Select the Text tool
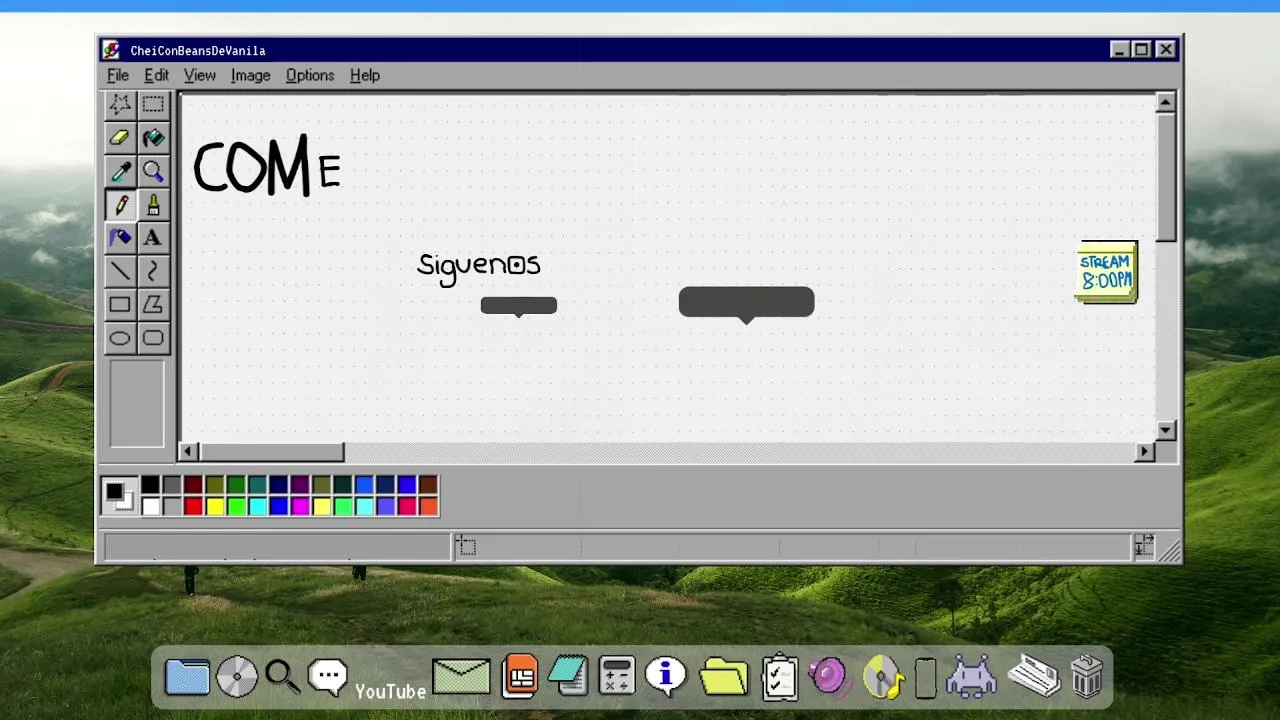The height and width of the screenshot is (720, 1280). click(x=153, y=237)
